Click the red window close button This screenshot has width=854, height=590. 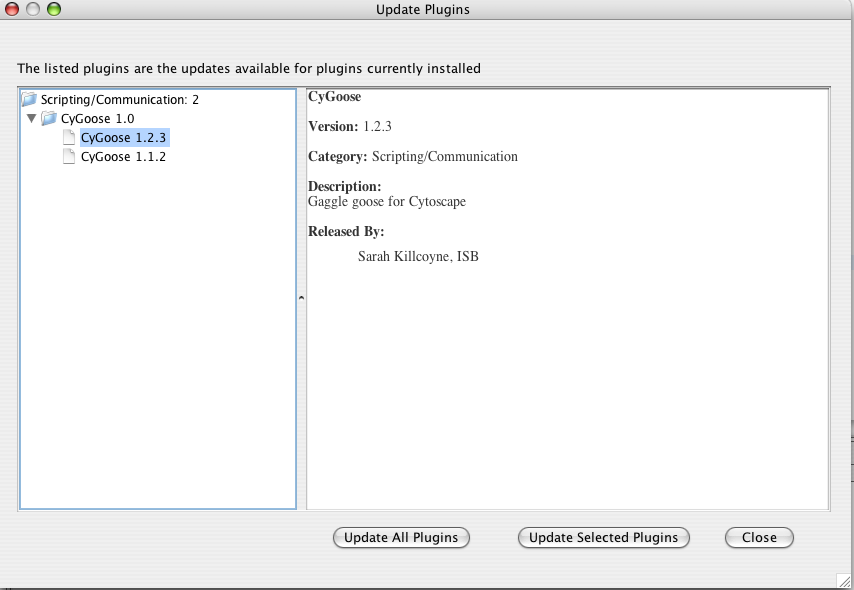tap(13, 10)
